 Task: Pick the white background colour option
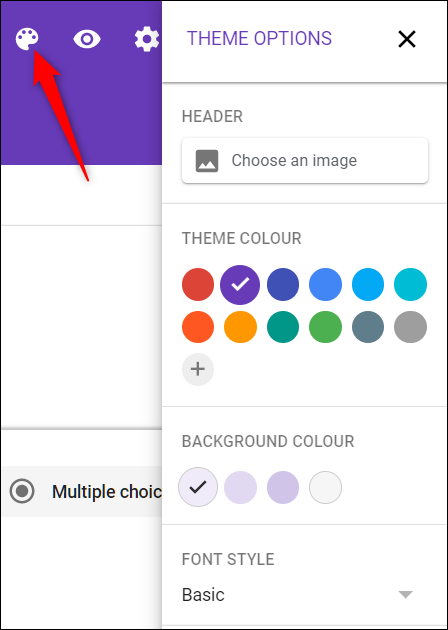(325, 487)
